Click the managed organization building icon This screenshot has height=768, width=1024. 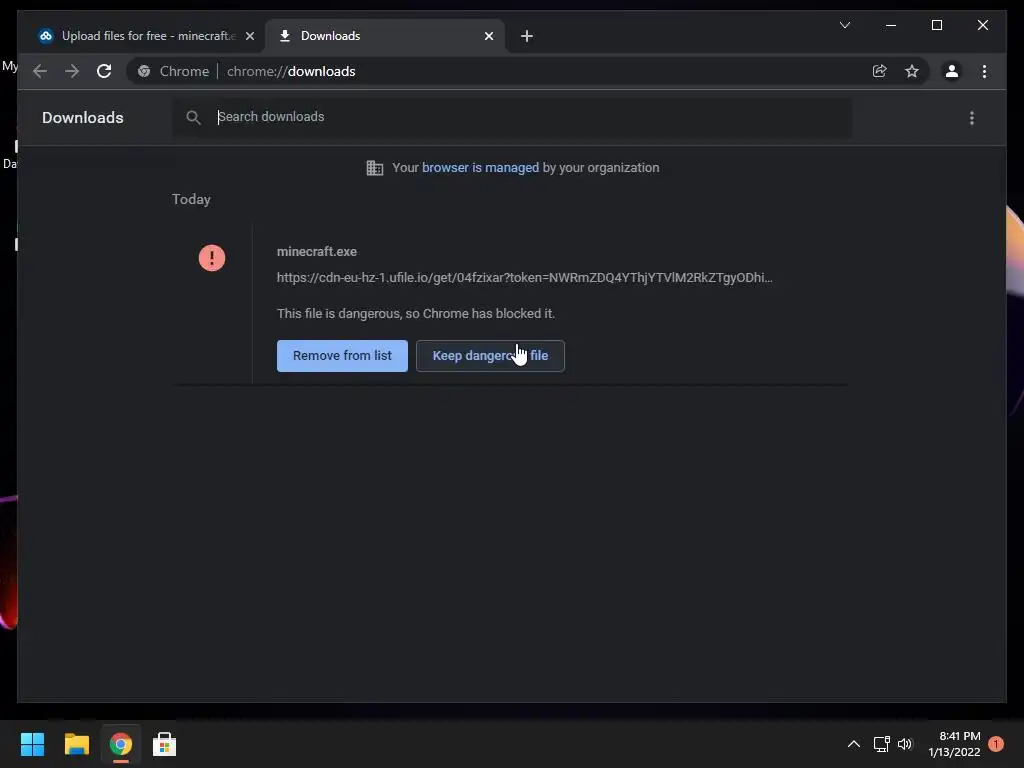point(375,168)
